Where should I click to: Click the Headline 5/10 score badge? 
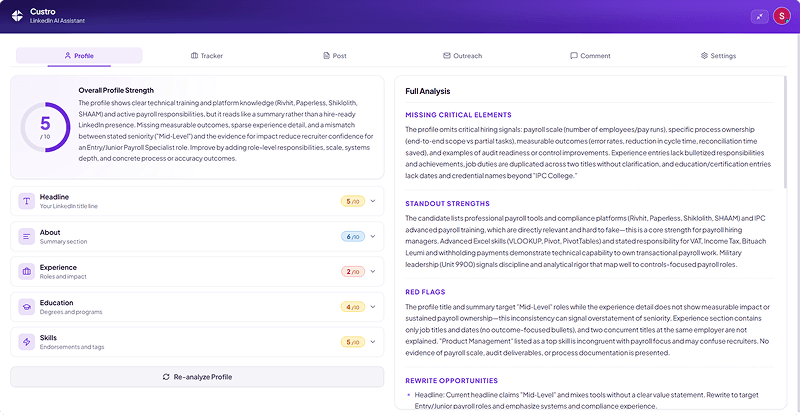point(353,201)
